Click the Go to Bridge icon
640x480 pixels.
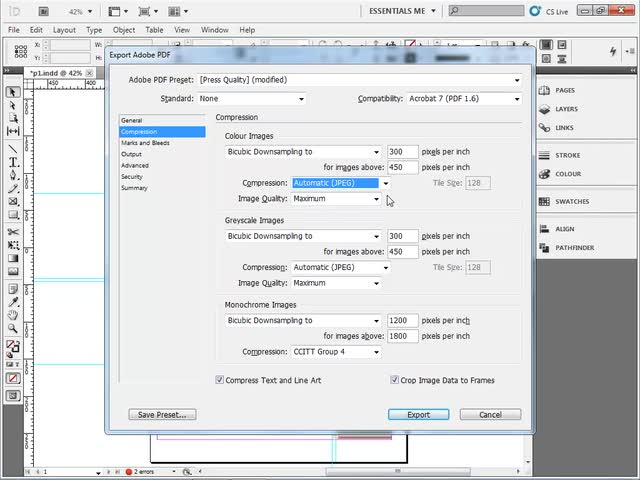(44, 11)
